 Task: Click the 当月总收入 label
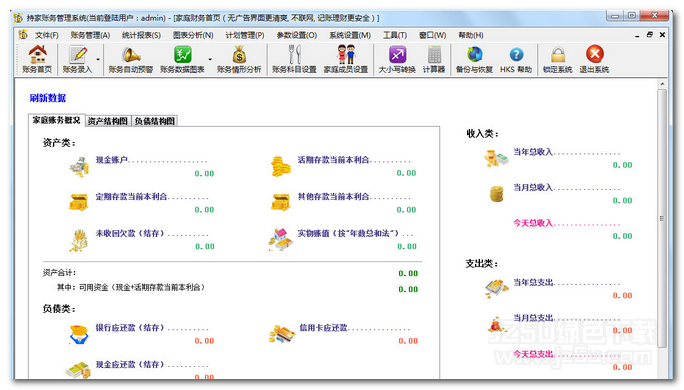coord(533,187)
